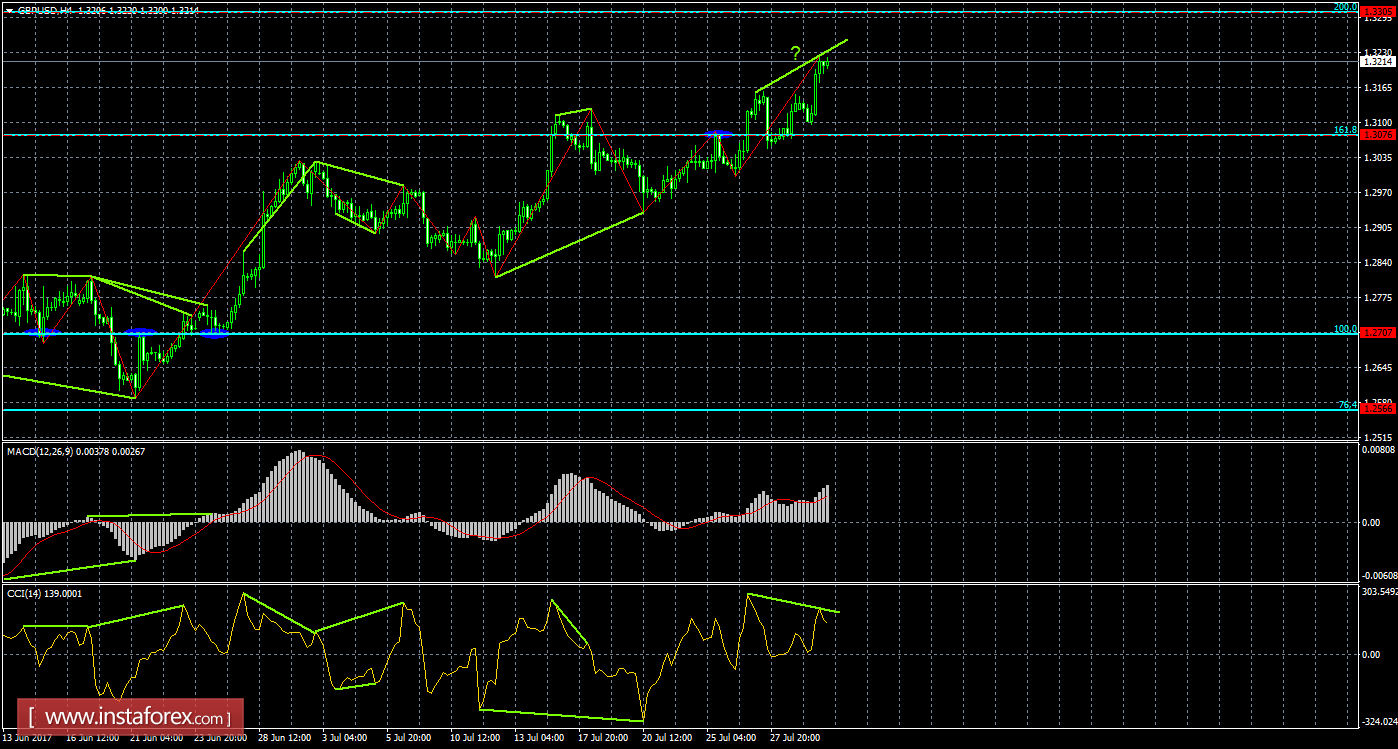Click the question mark annotation above the trendline
This screenshot has width=1398, height=749.
(x=794, y=54)
